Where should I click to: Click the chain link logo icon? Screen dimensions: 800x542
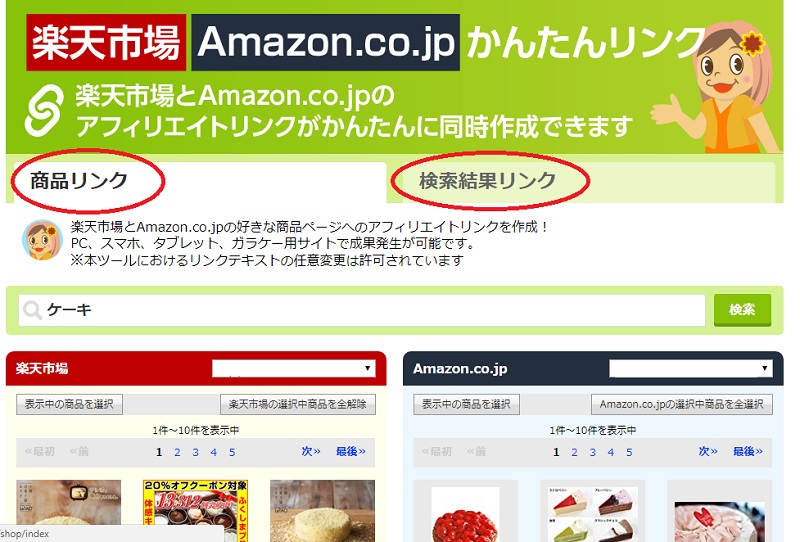(45, 110)
